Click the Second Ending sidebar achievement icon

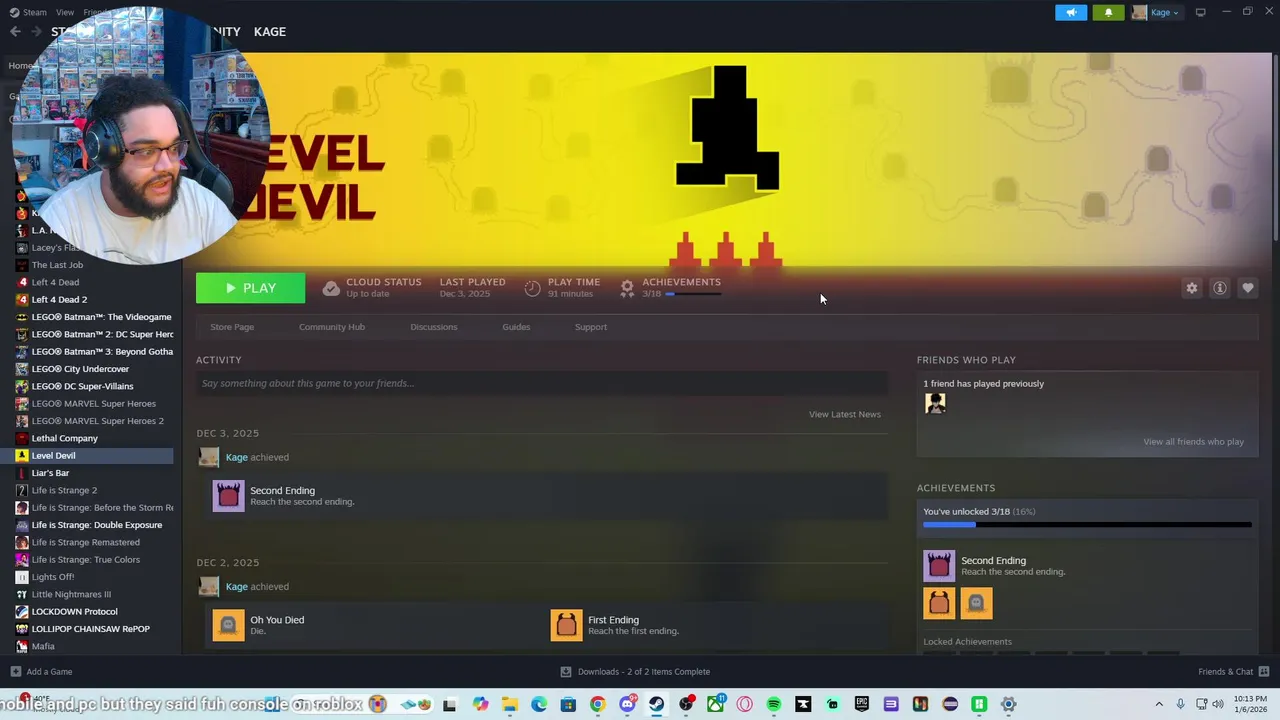coord(939,566)
